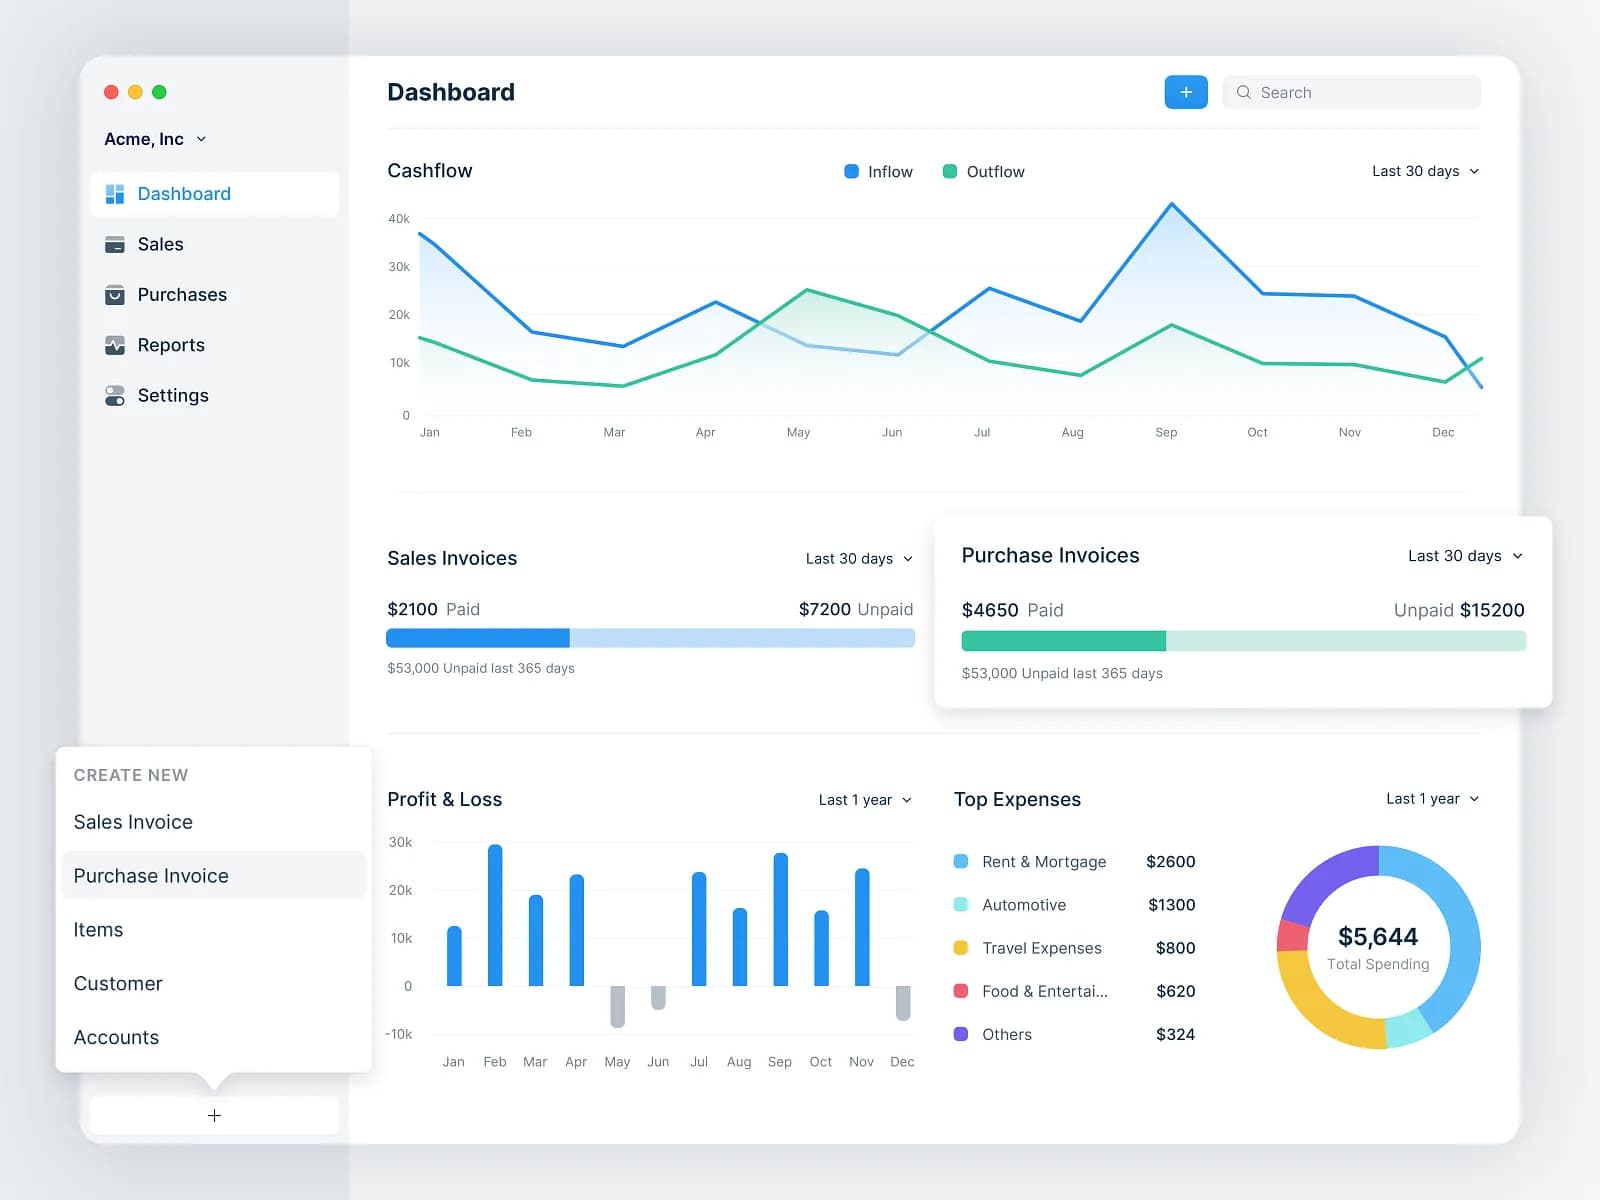Screen dimensions: 1600x1200
Task: Click the plus icon below the Create New menu
Action: click(214, 1114)
